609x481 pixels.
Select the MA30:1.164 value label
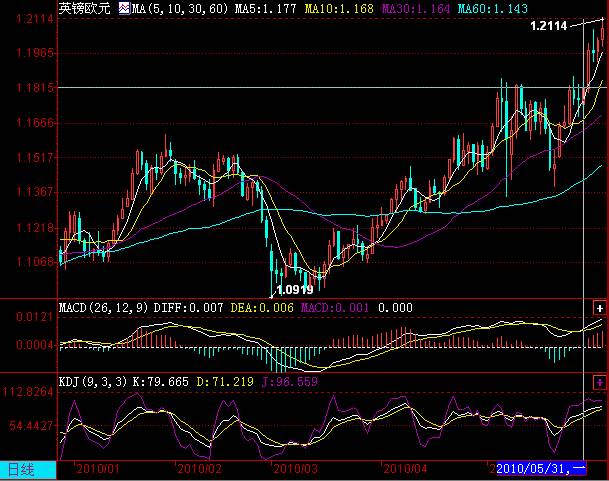pyautogui.click(x=416, y=9)
